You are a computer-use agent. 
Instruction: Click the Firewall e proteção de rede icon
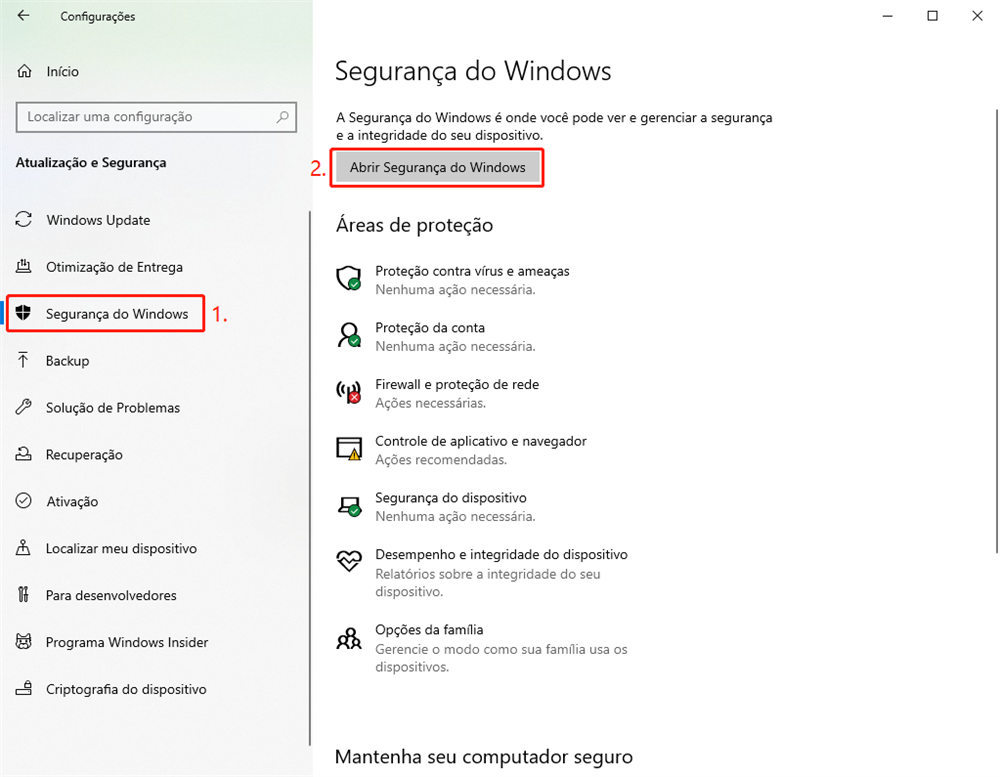click(x=348, y=392)
